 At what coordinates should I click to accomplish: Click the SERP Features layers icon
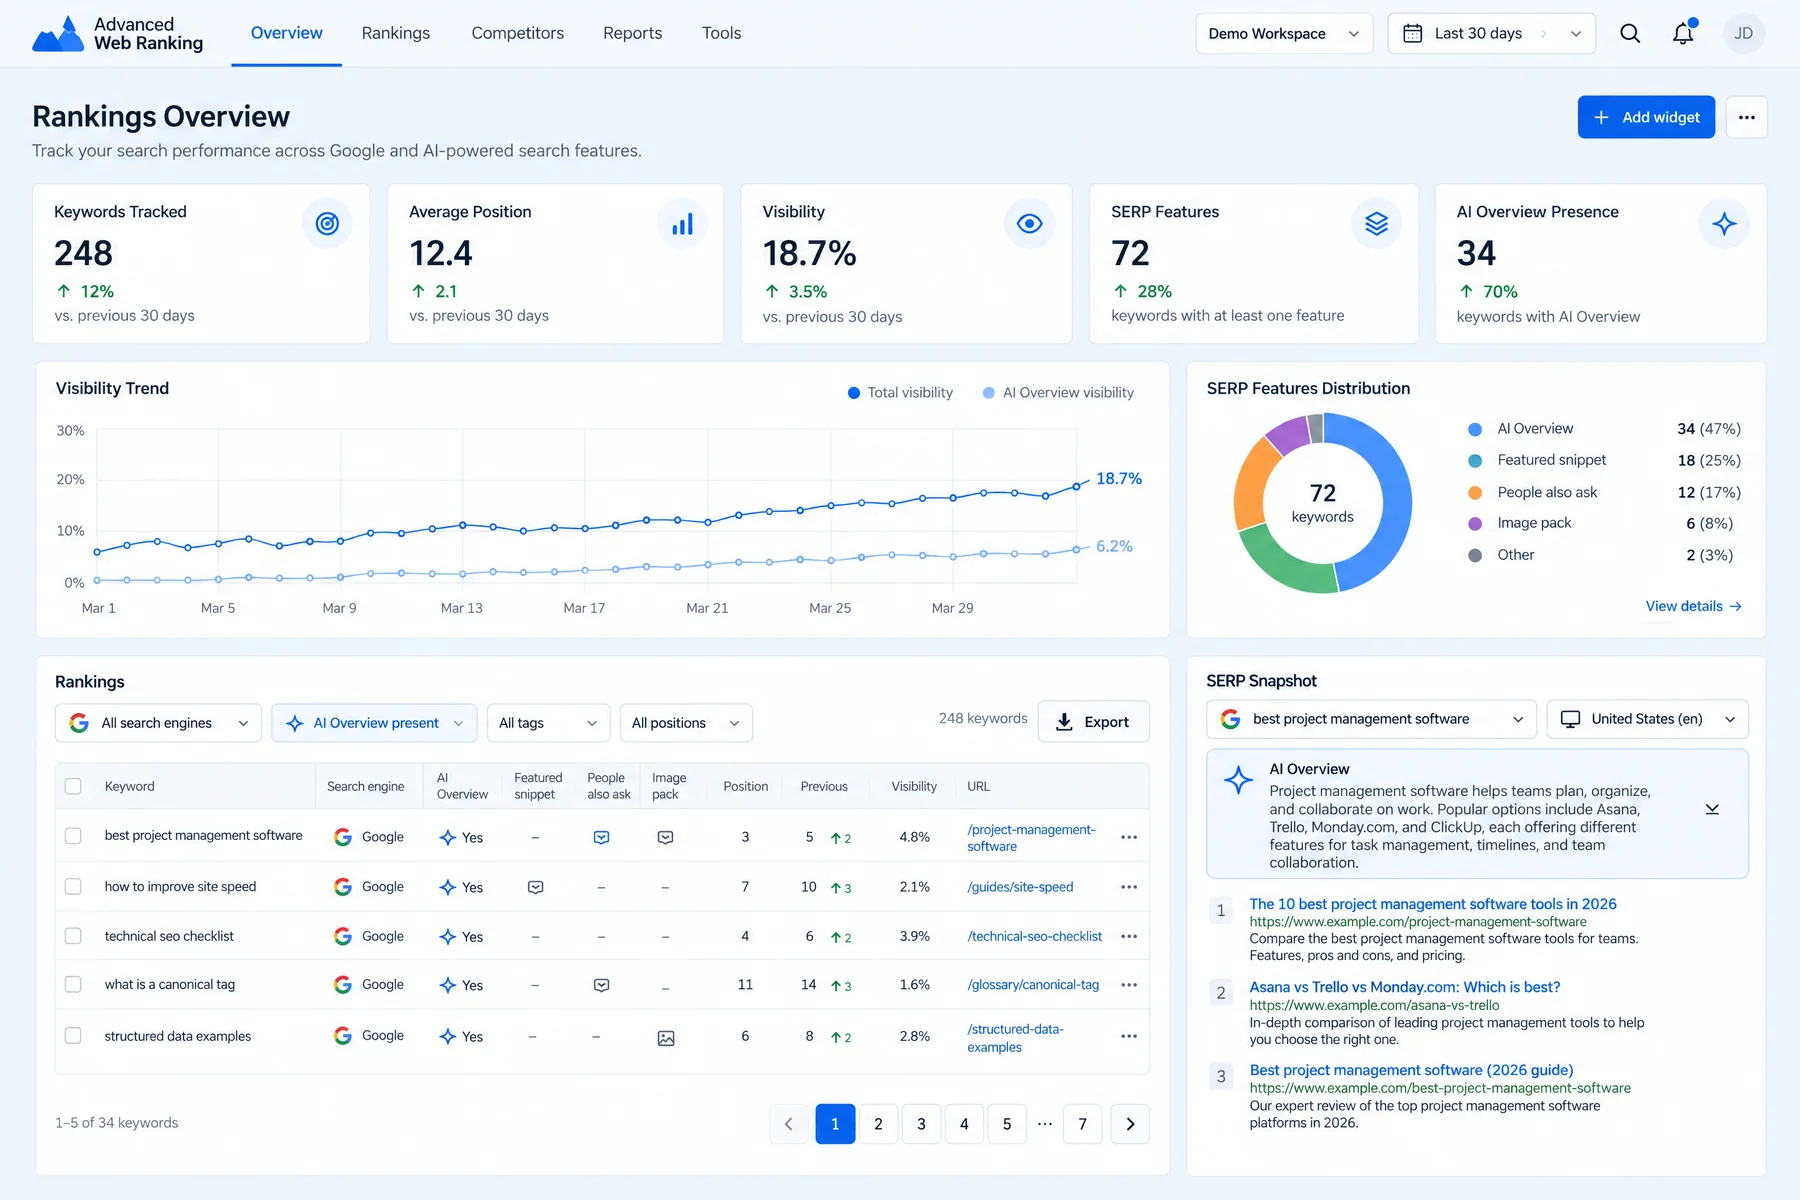tap(1376, 224)
